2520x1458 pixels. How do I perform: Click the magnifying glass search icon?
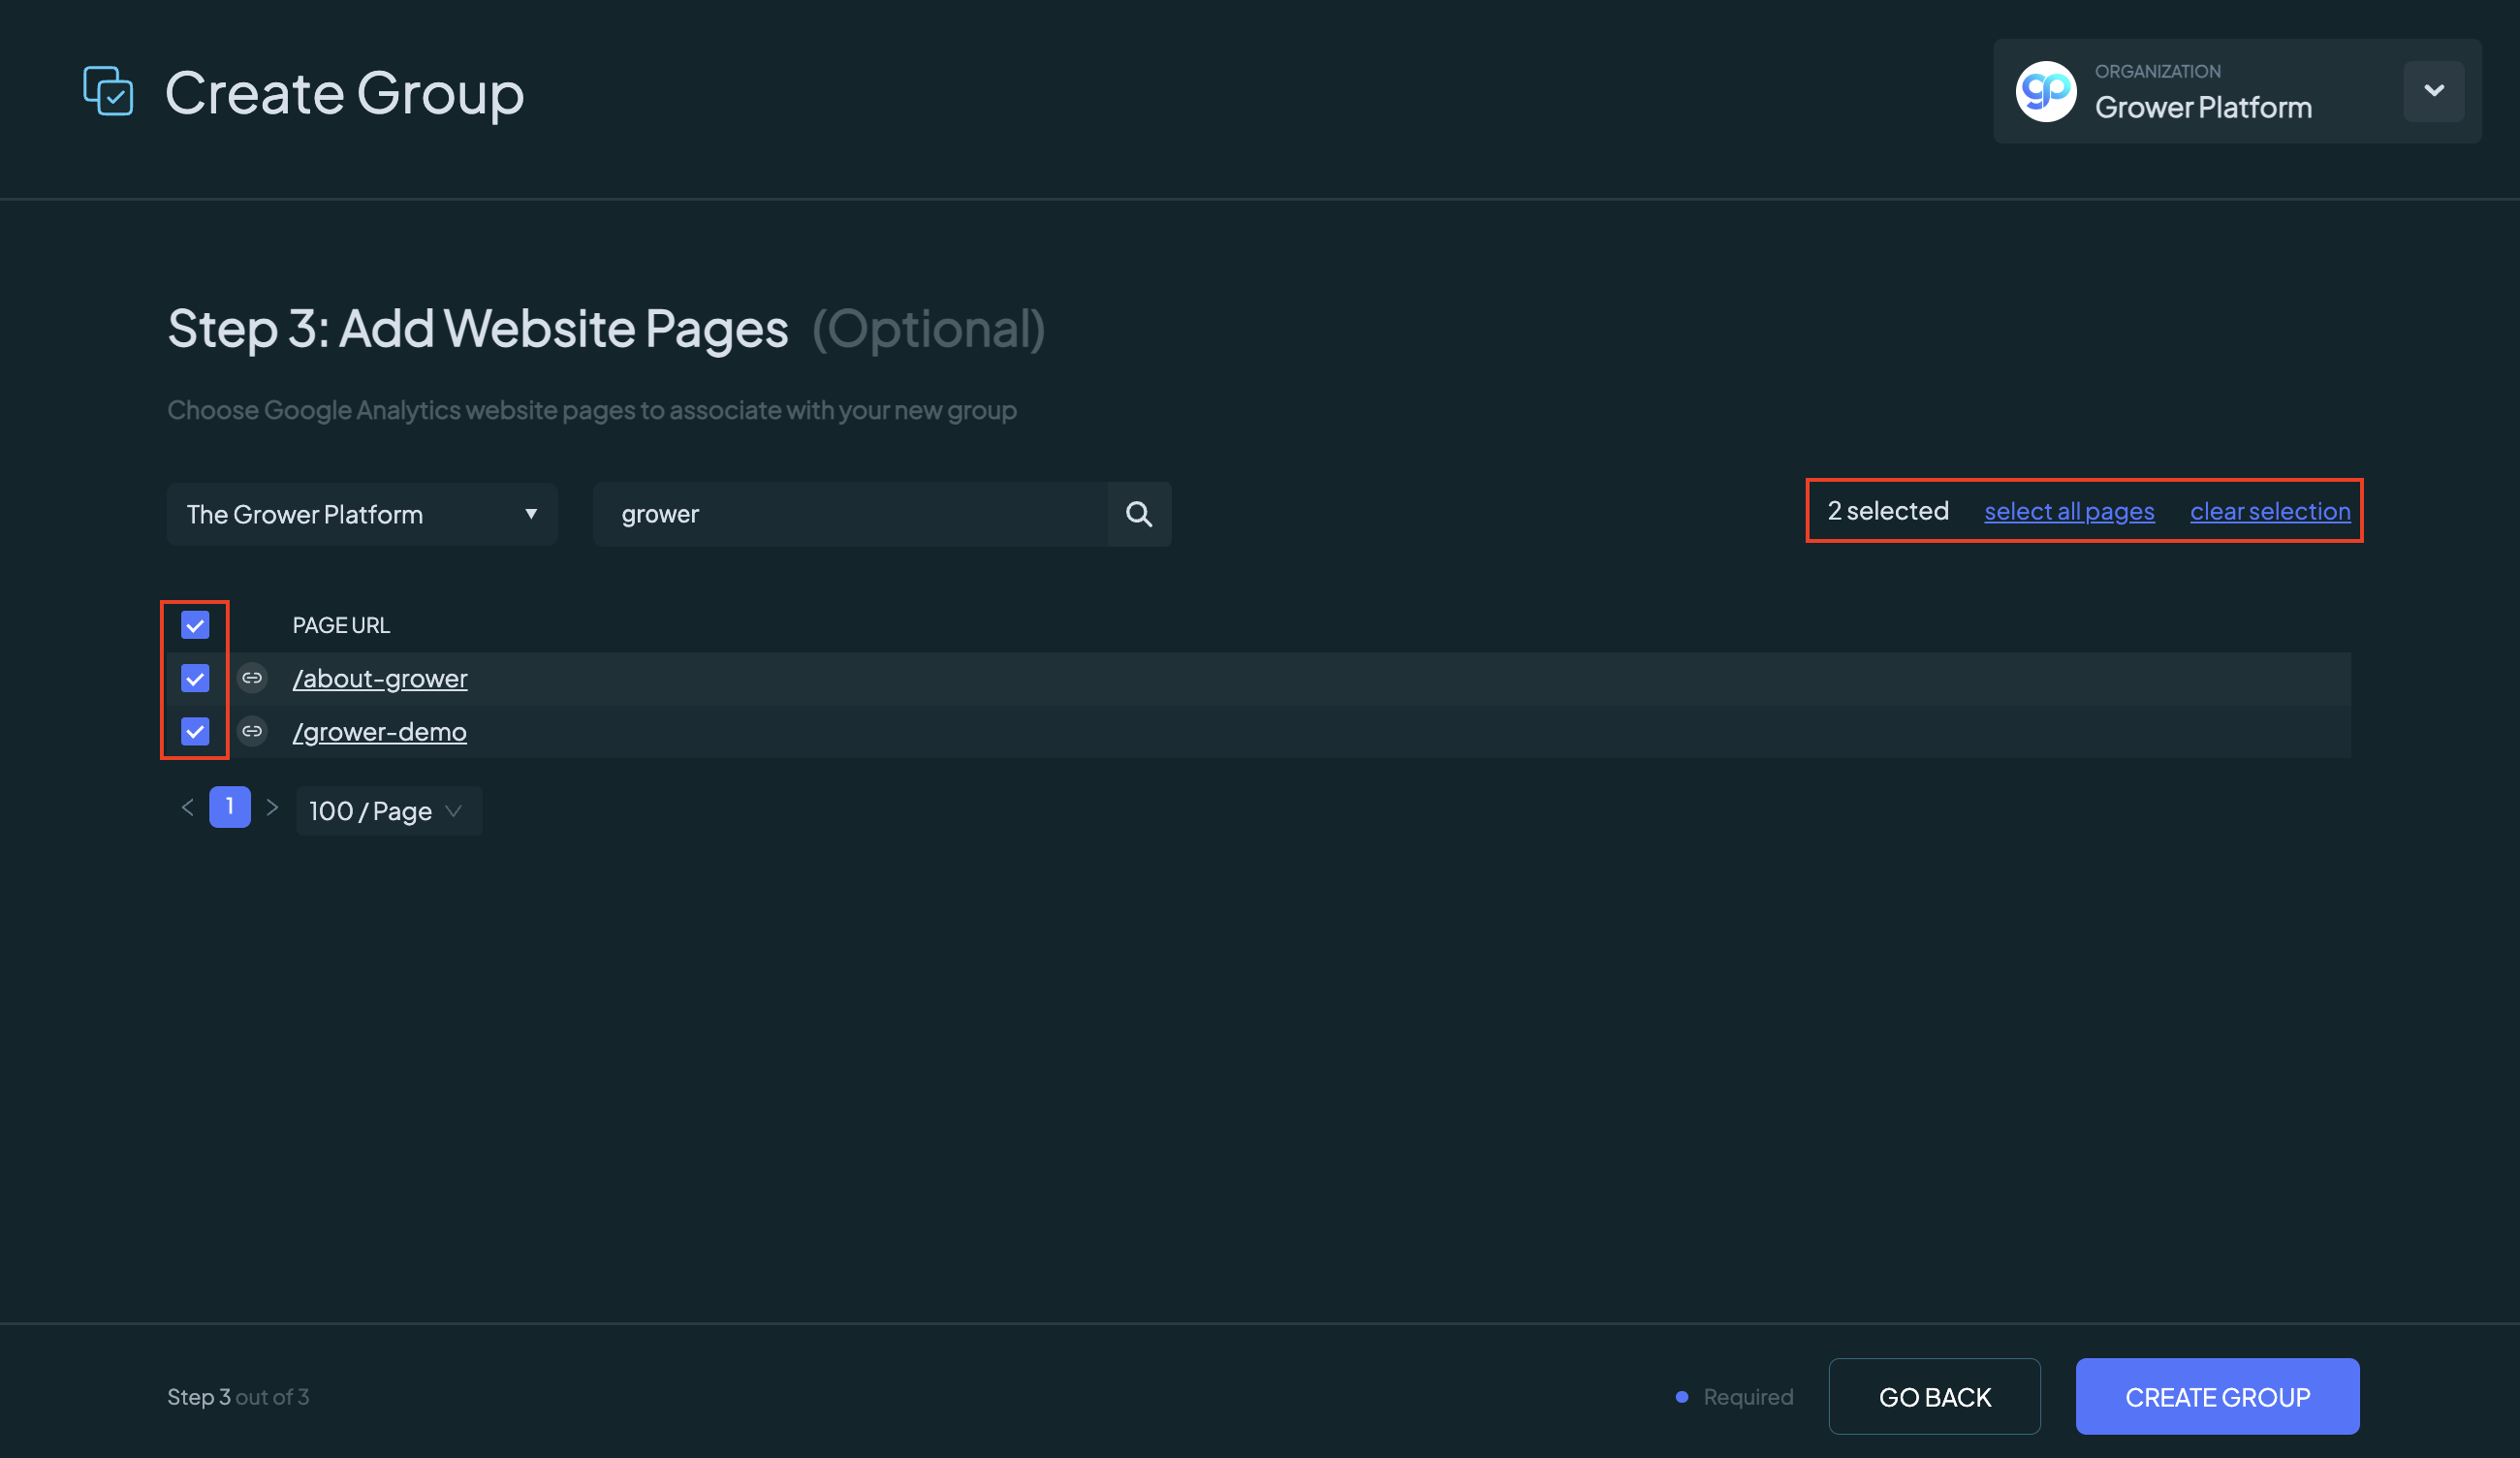pos(1139,514)
